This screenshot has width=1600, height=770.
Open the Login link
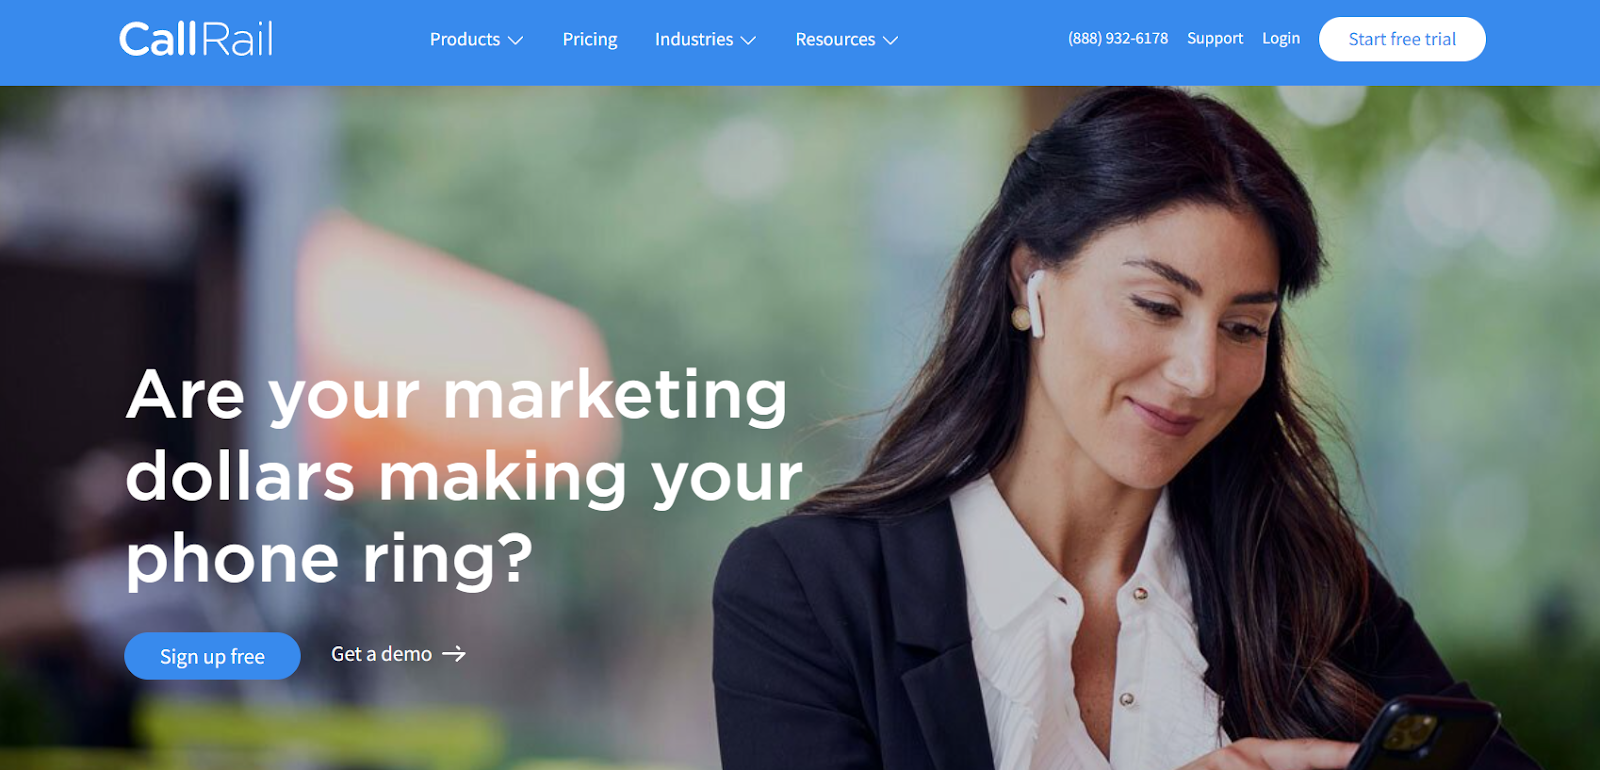point(1281,38)
